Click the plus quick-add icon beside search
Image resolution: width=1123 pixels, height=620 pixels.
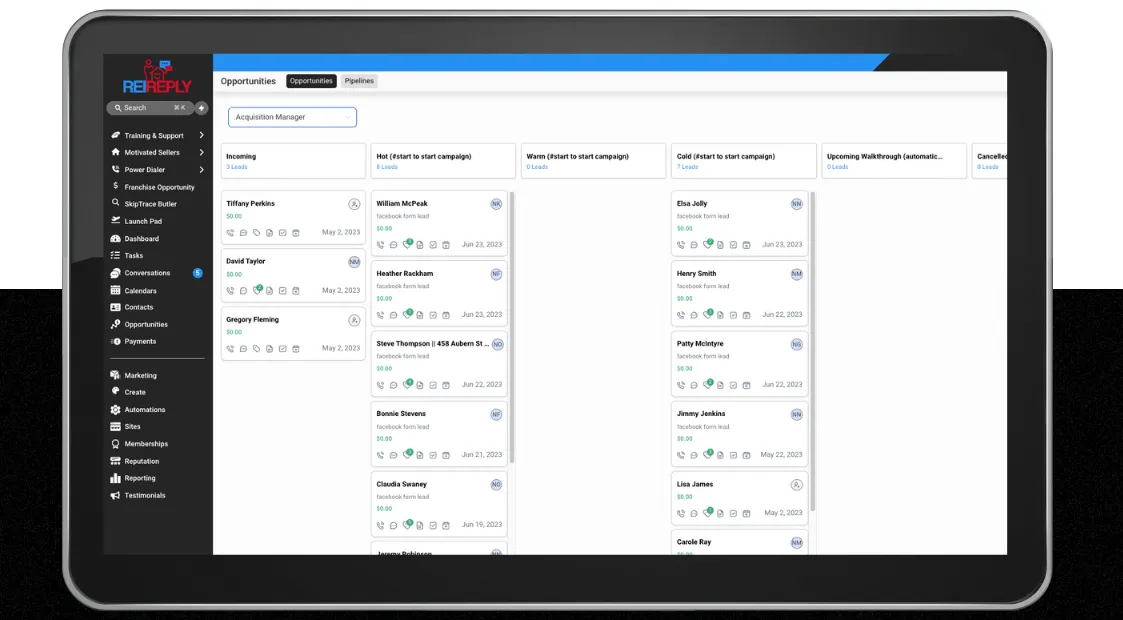(201, 108)
